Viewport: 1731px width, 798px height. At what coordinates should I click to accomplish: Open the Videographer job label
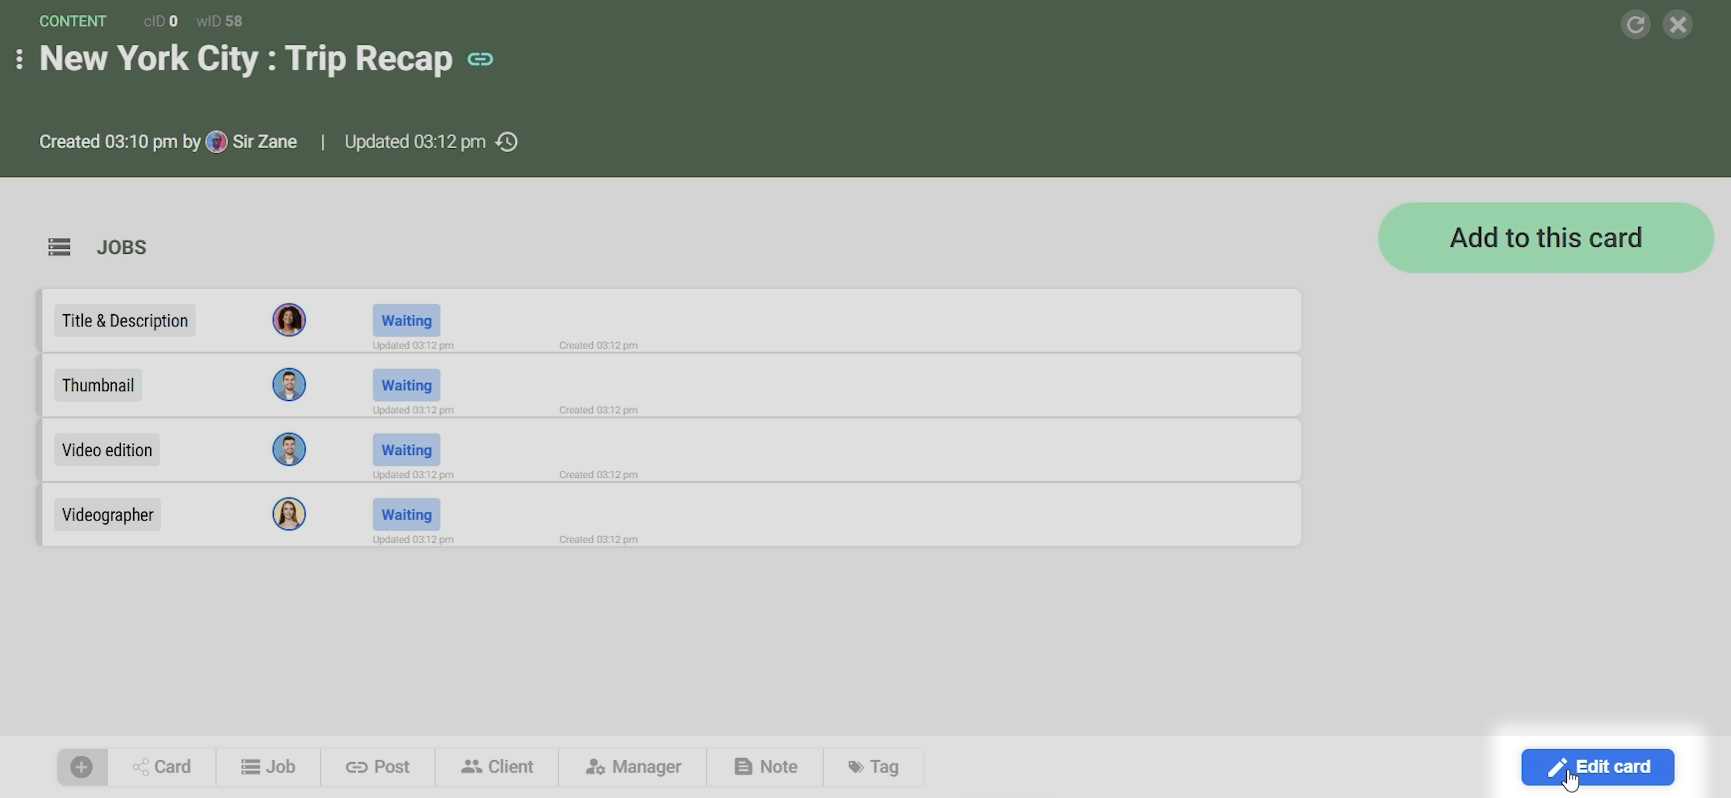click(x=107, y=515)
